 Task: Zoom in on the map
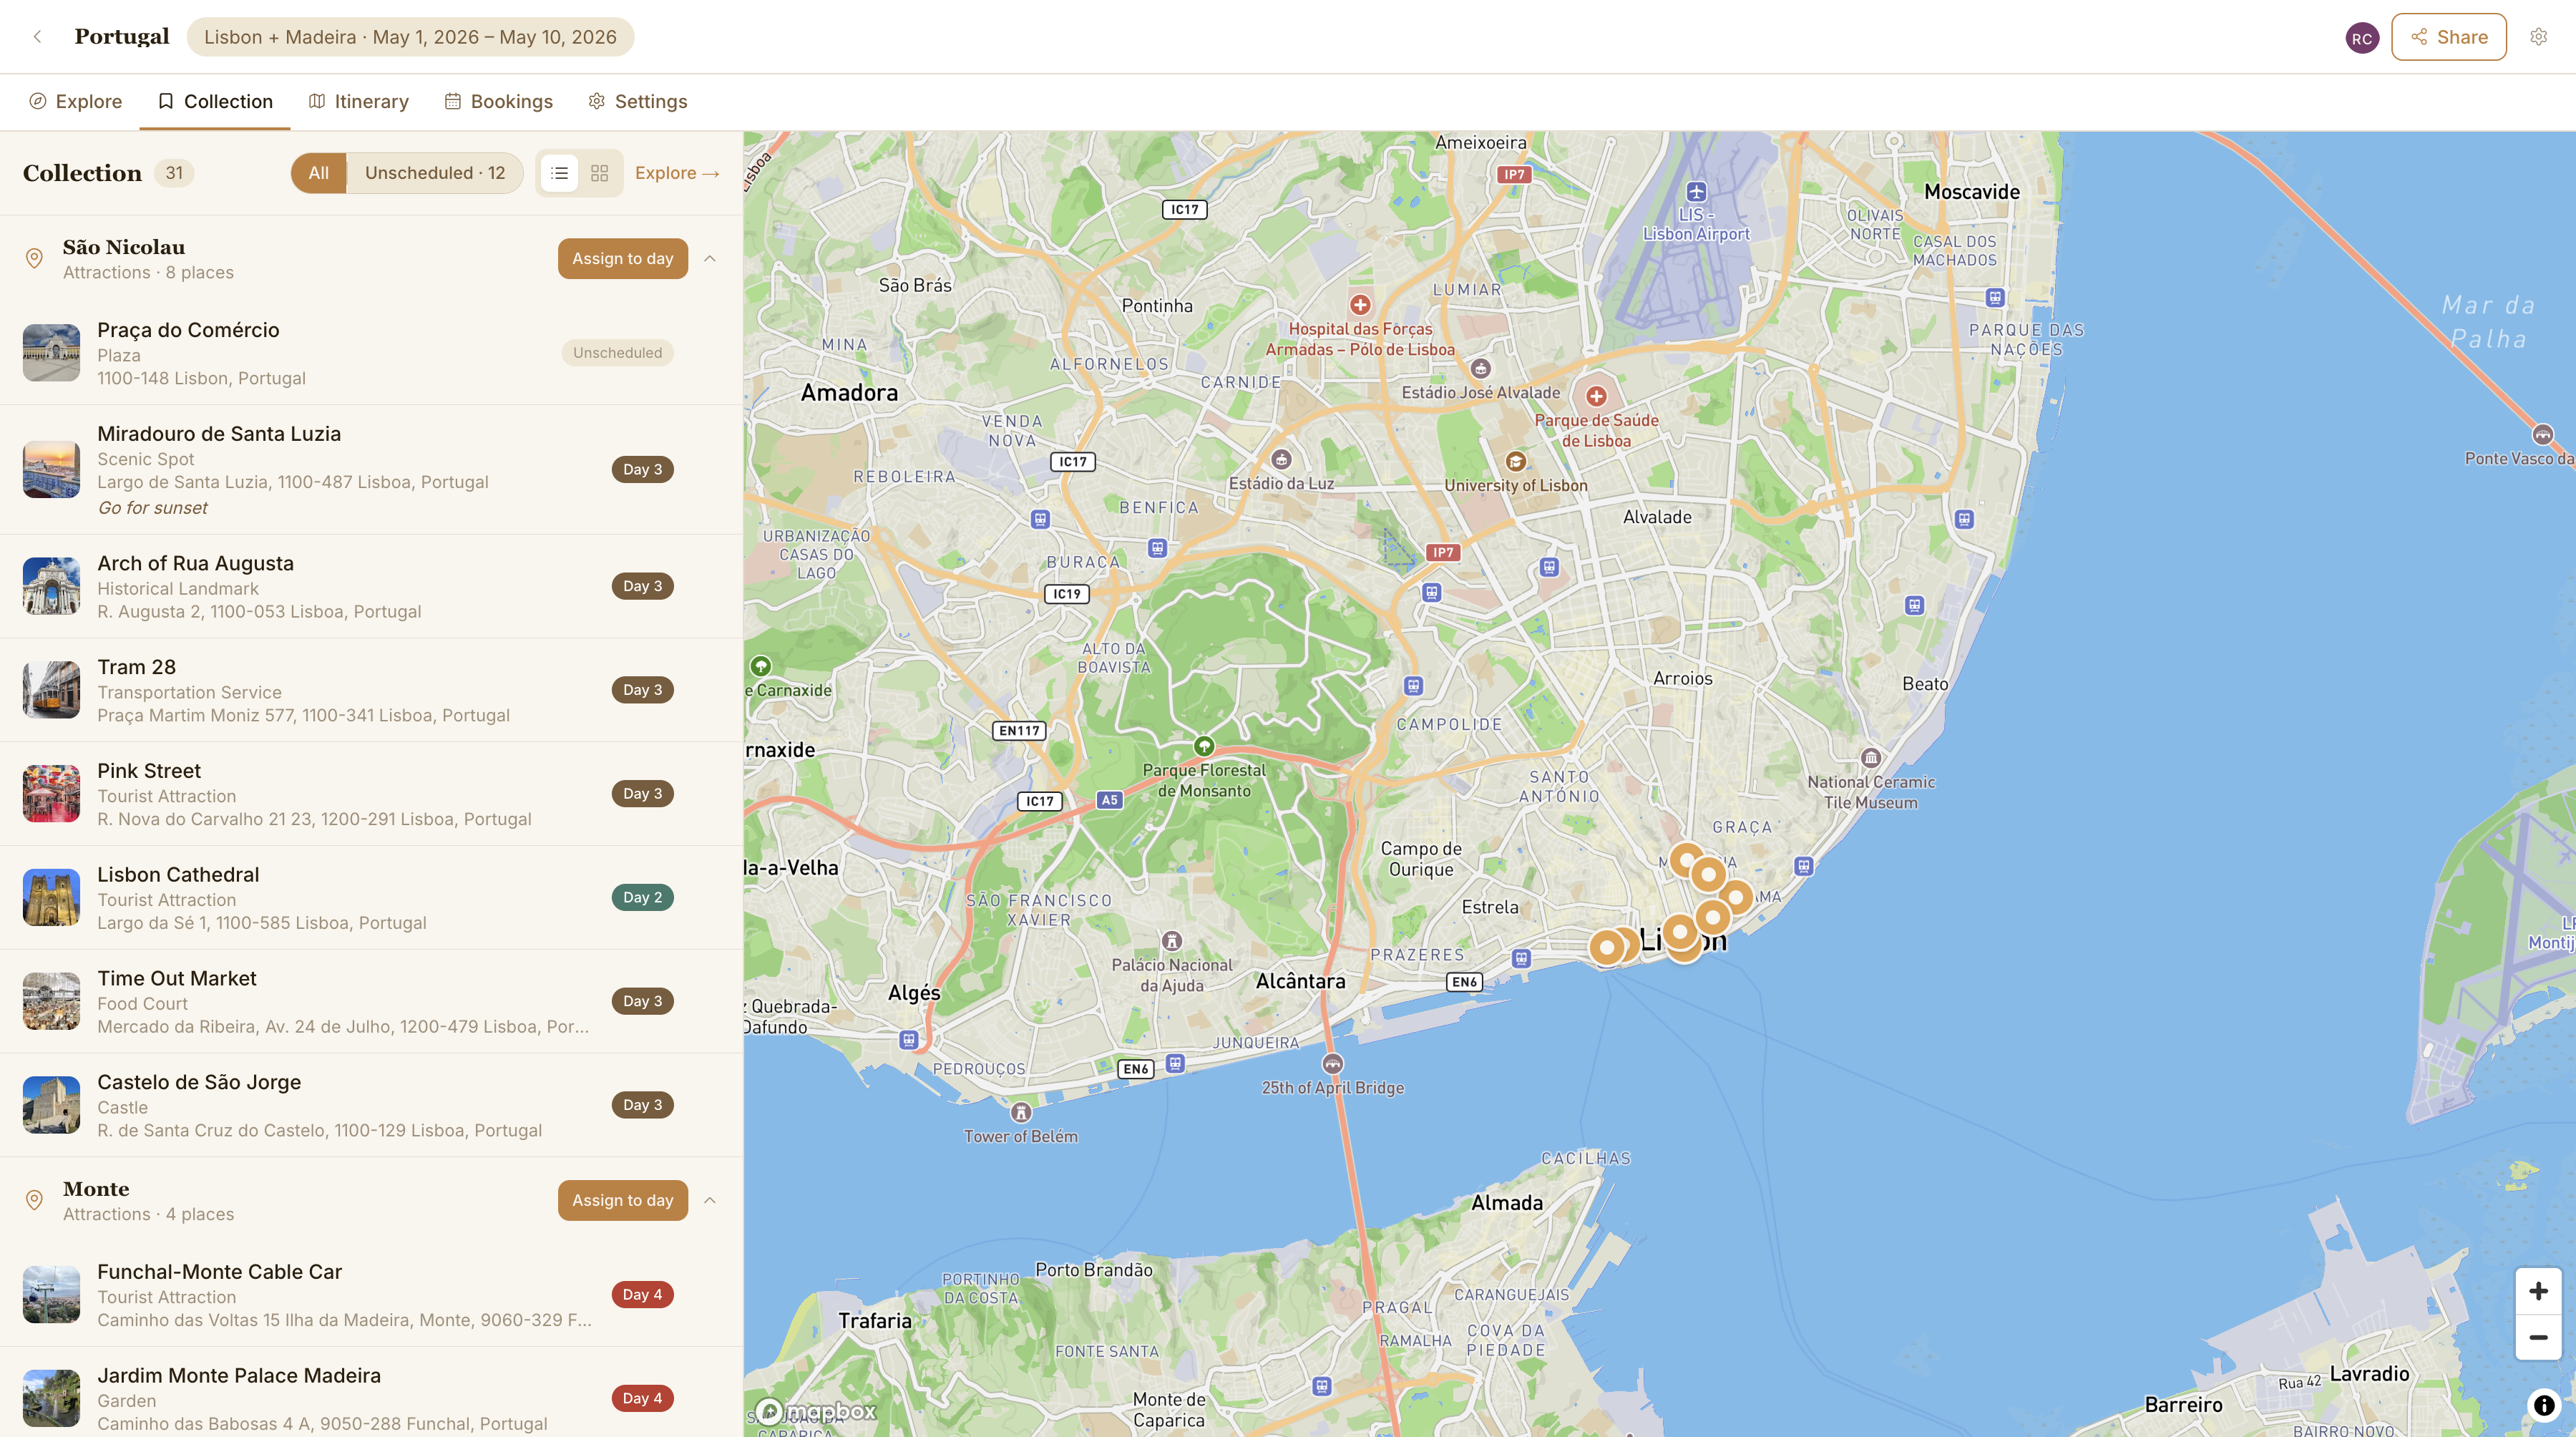2538,1290
